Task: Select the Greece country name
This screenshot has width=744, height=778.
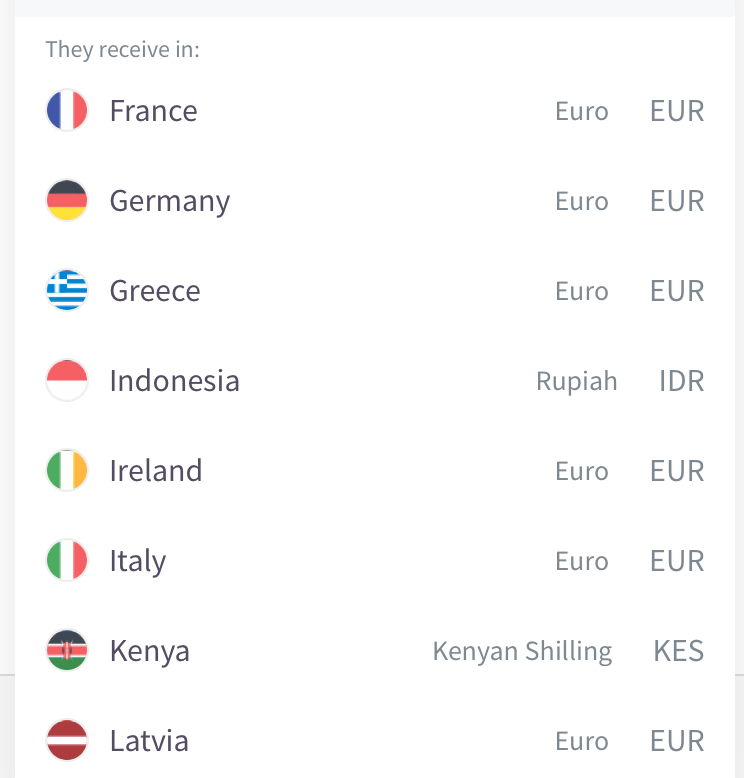Action: point(155,291)
